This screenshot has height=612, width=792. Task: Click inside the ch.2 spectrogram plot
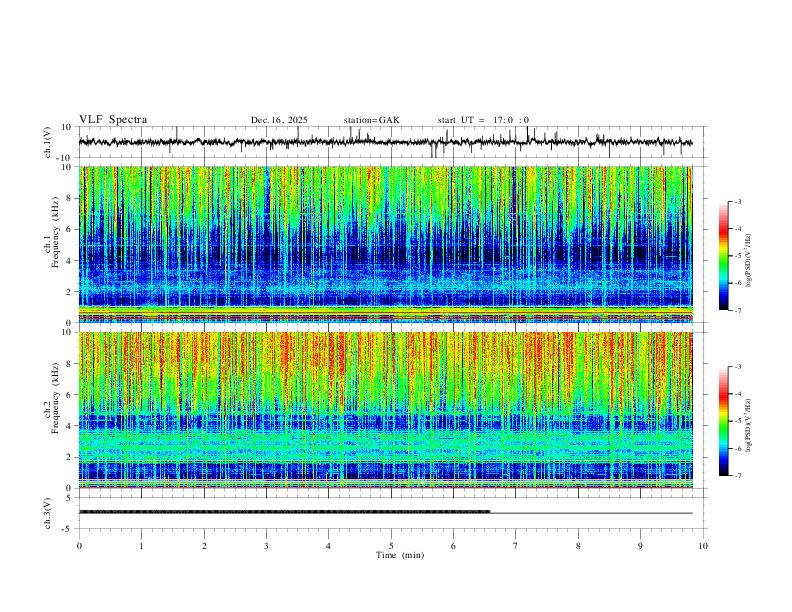pyautogui.click(x=386, y=410)
